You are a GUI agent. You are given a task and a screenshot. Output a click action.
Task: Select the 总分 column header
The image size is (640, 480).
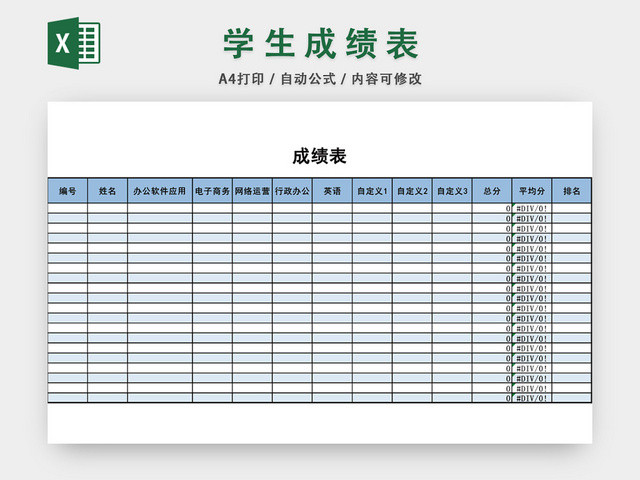click(492, 191)
